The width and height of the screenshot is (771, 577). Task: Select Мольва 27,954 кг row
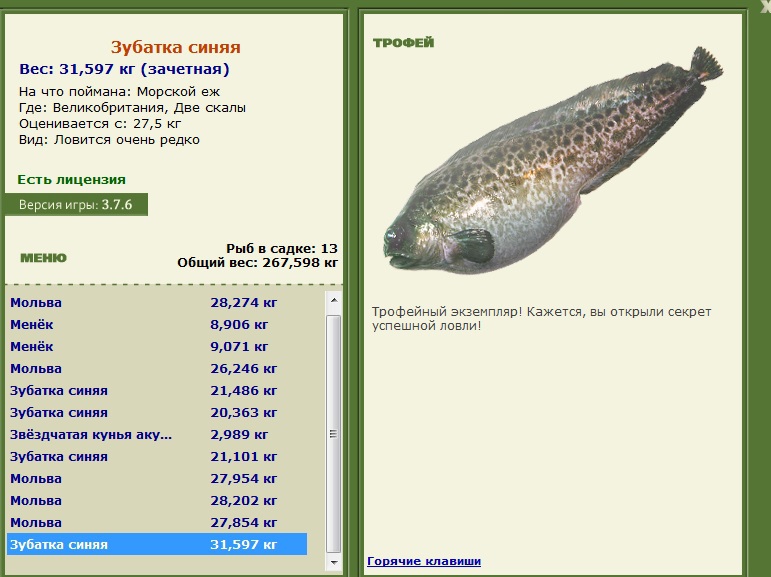pyautogui.click(x=157, y=479)
